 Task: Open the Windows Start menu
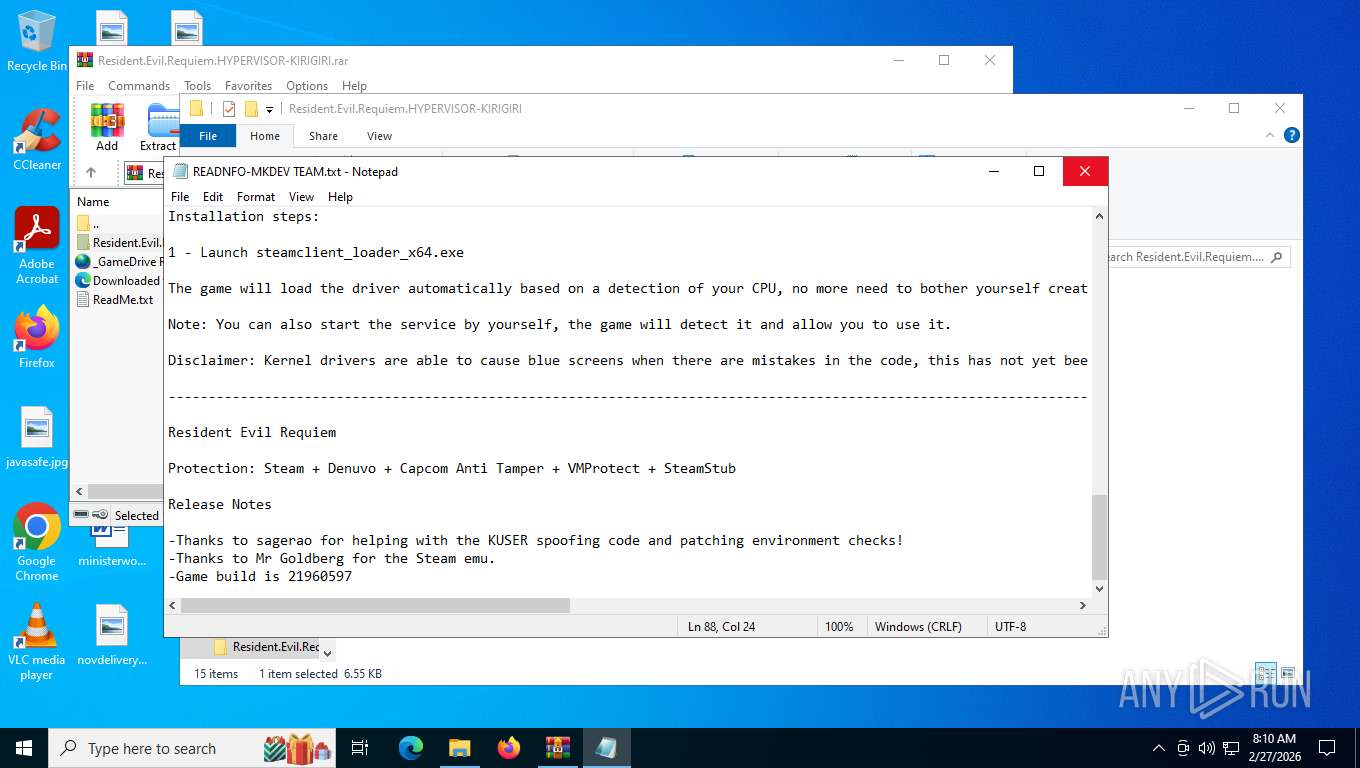24,748
